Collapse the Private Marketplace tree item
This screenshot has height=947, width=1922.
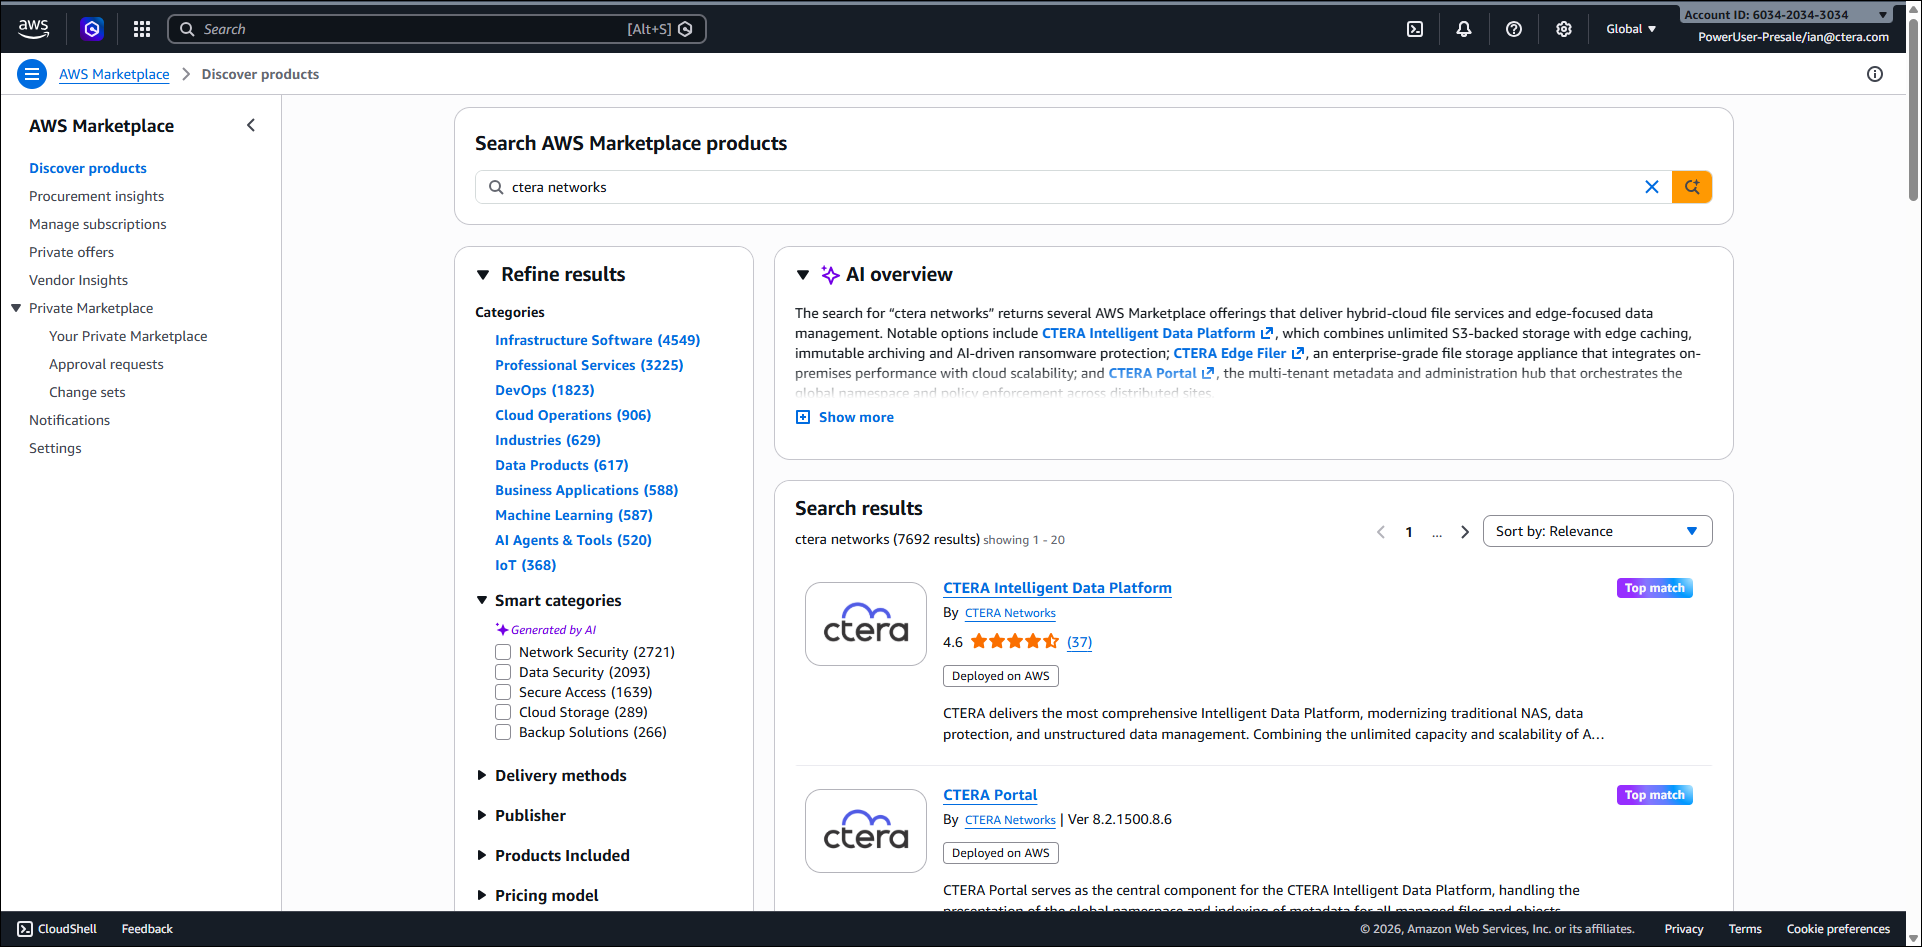[16, 308]
